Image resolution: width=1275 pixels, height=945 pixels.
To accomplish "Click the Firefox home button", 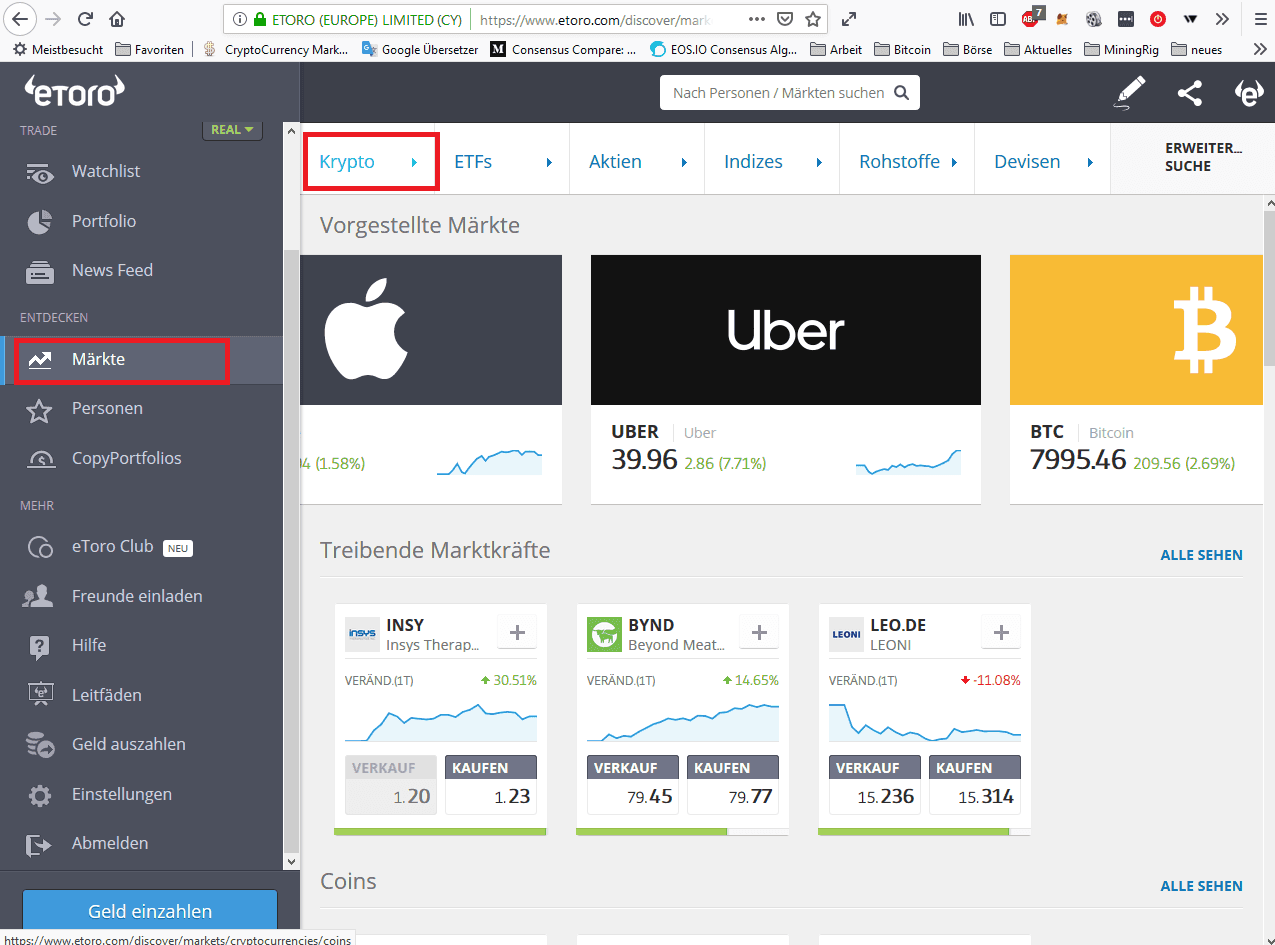I will coord(117,18).
